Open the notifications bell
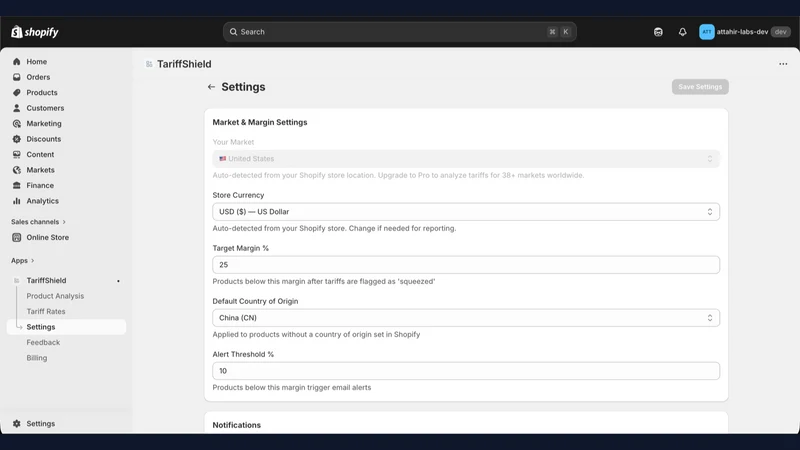Viewport: 800px width, 450px height. pos(683,32)
